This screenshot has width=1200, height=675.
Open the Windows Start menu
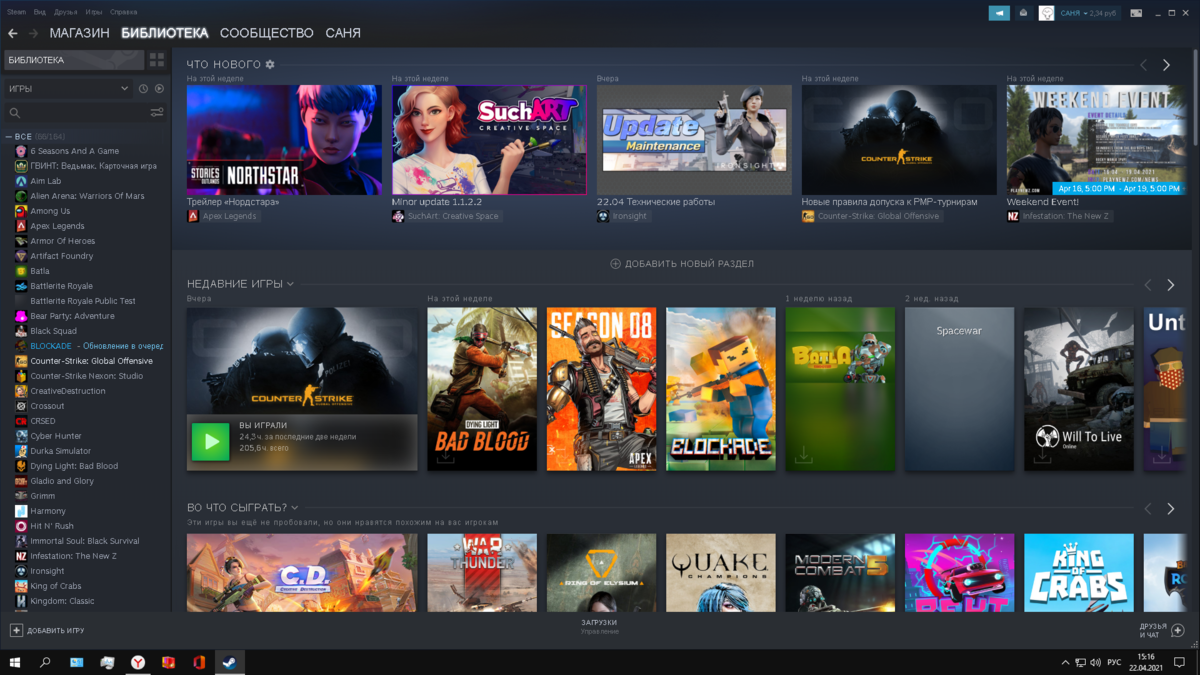click(x=16, y=662)
